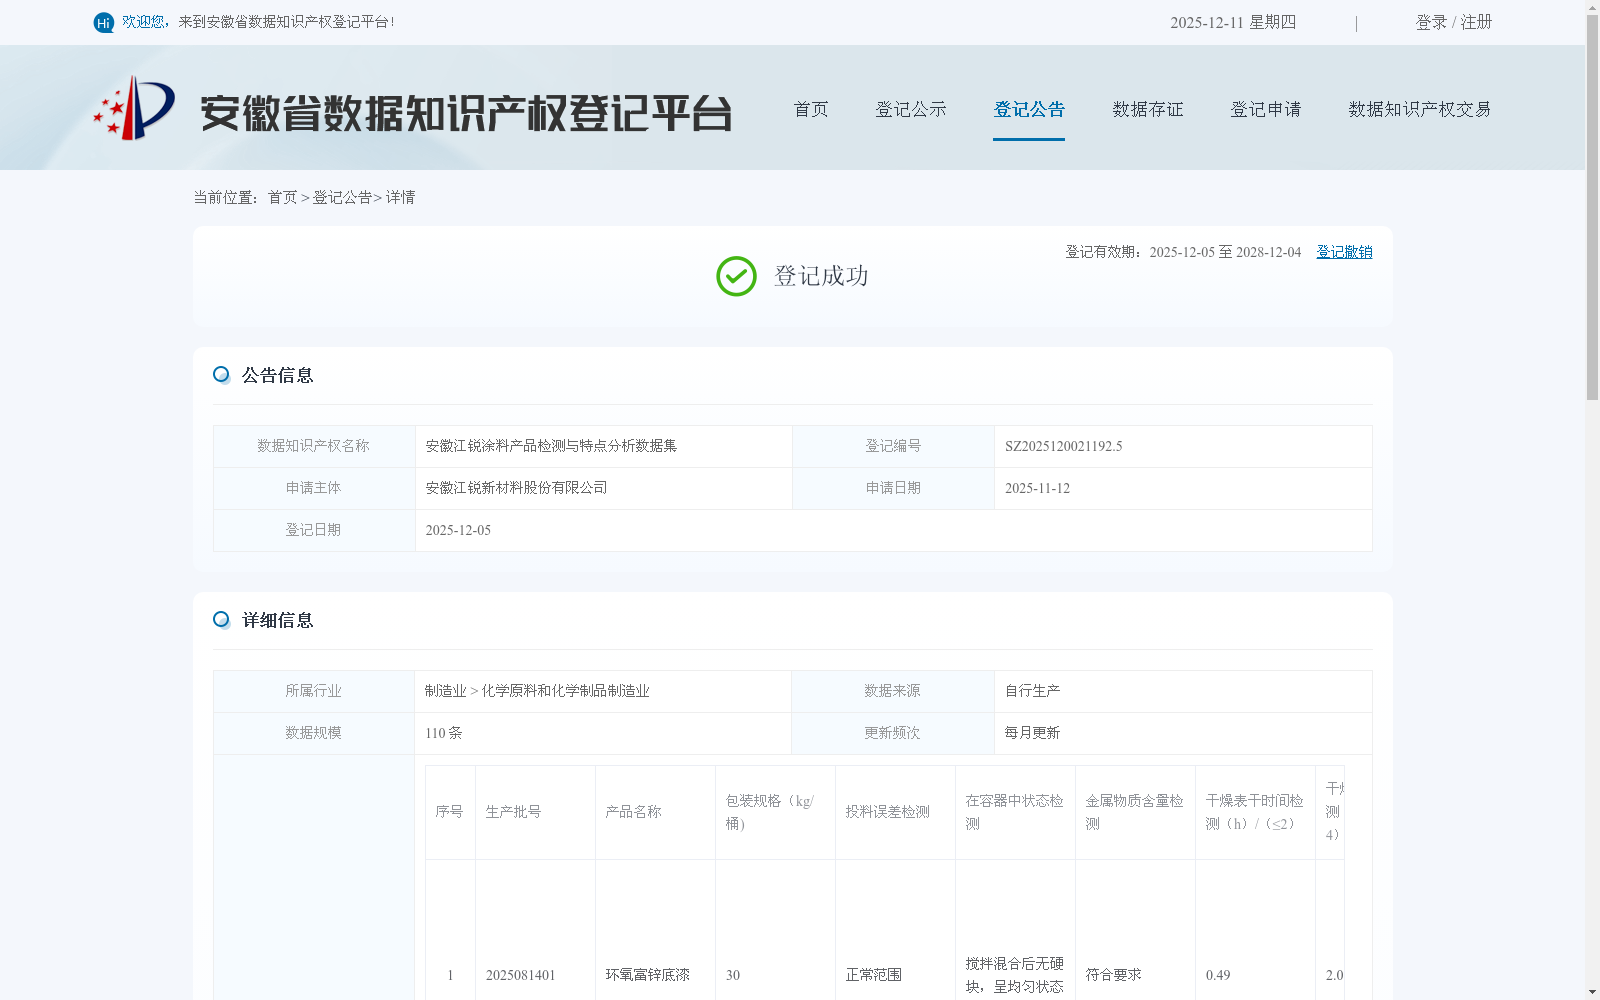The image size is (1600, 1000).
Task: Click applicant 安徽江锐新材料股份有限公司
Action: [516, 488]
